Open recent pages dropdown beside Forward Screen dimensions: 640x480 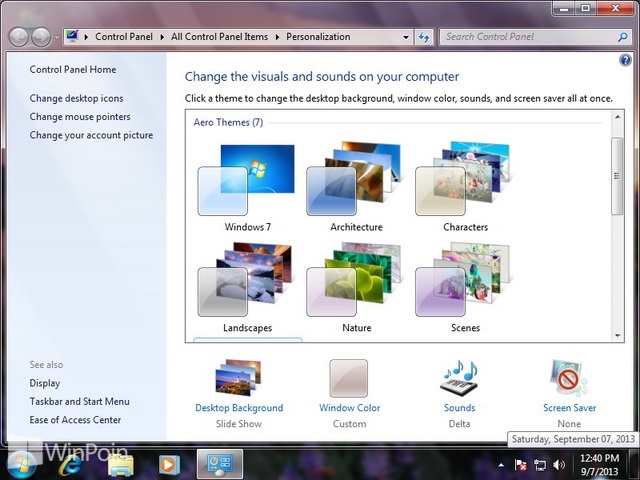coord(57,37)
